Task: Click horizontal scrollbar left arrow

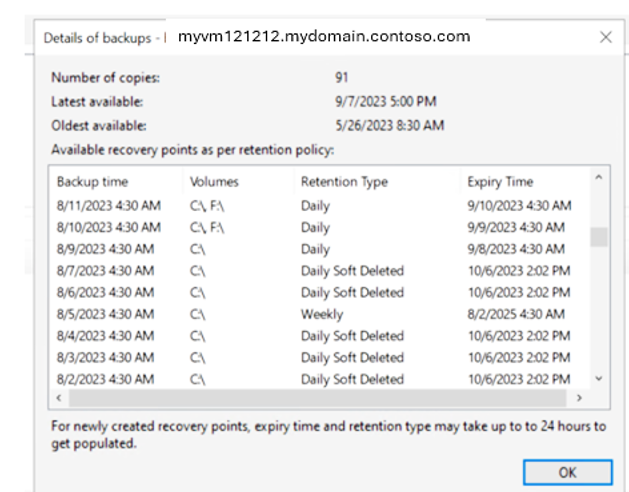Action: click(59, 398)
